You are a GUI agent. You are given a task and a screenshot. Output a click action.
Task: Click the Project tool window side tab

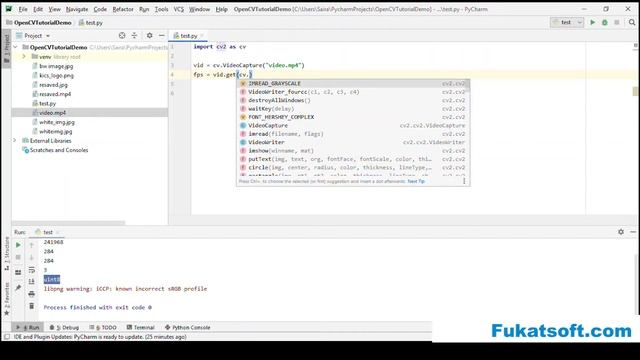point(7,48)
